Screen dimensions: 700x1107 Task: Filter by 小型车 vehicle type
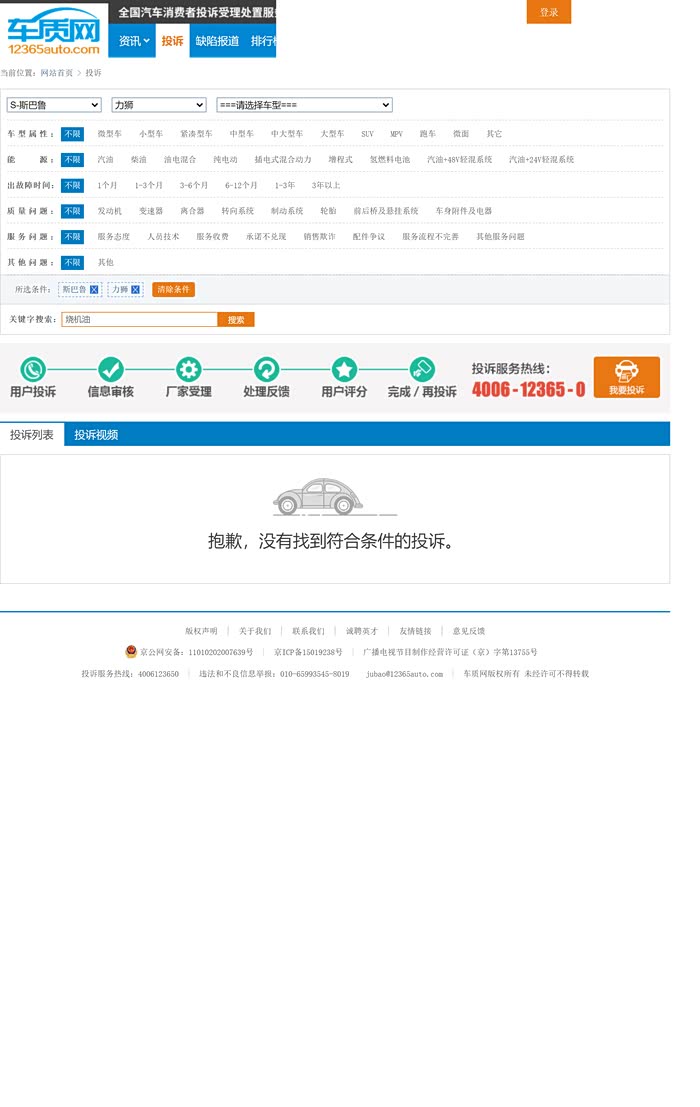(x=151, y=133)
